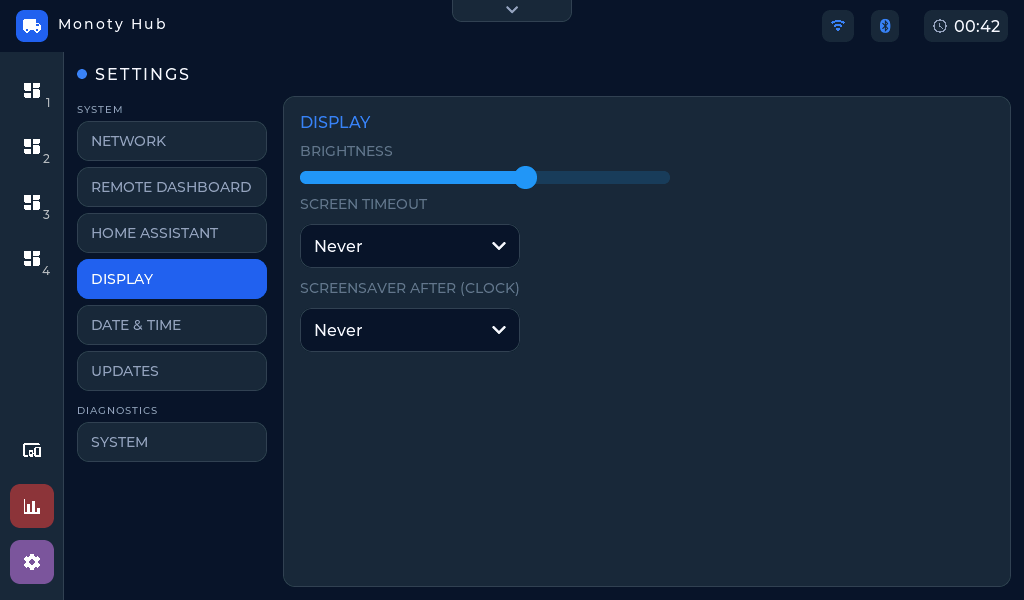Screen dimensions: 1024x600
Task: Open the Network settings section
Action: 172,141
